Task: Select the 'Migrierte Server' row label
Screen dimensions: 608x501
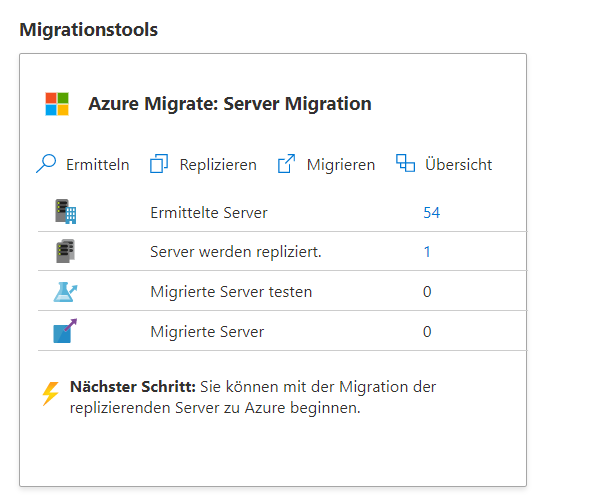Action: pos(207,332)
